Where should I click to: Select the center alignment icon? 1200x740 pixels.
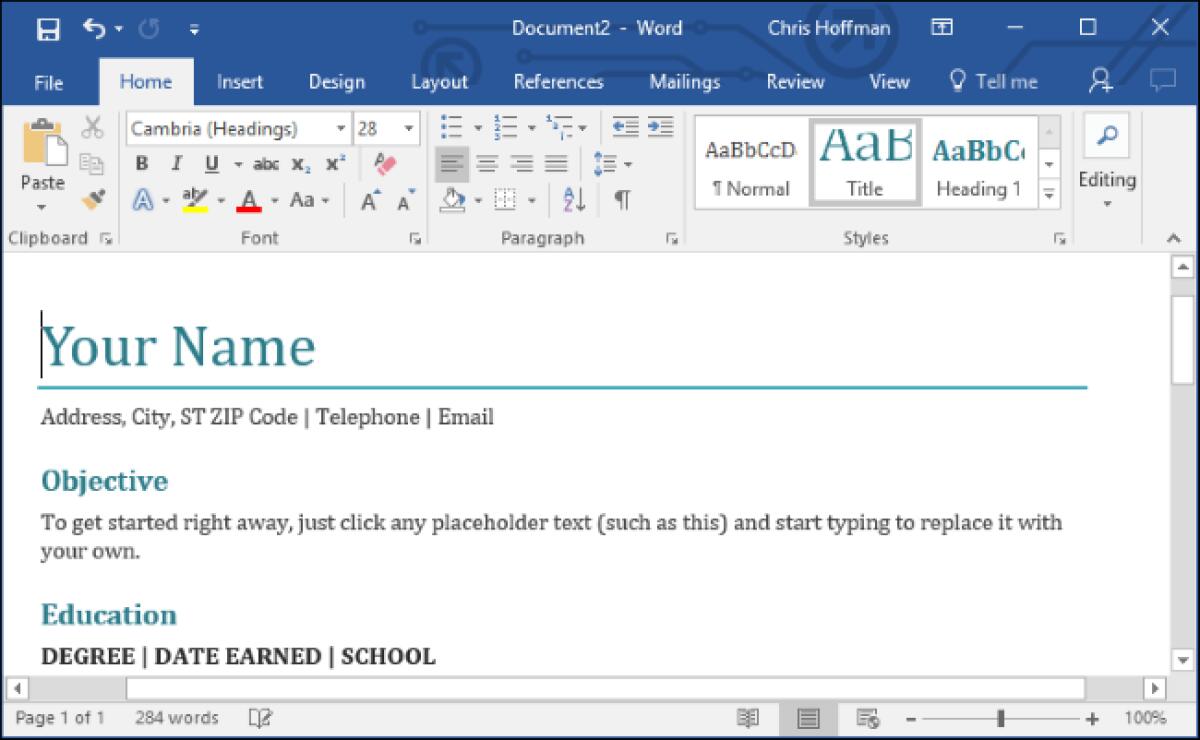[x=488, y=163]
